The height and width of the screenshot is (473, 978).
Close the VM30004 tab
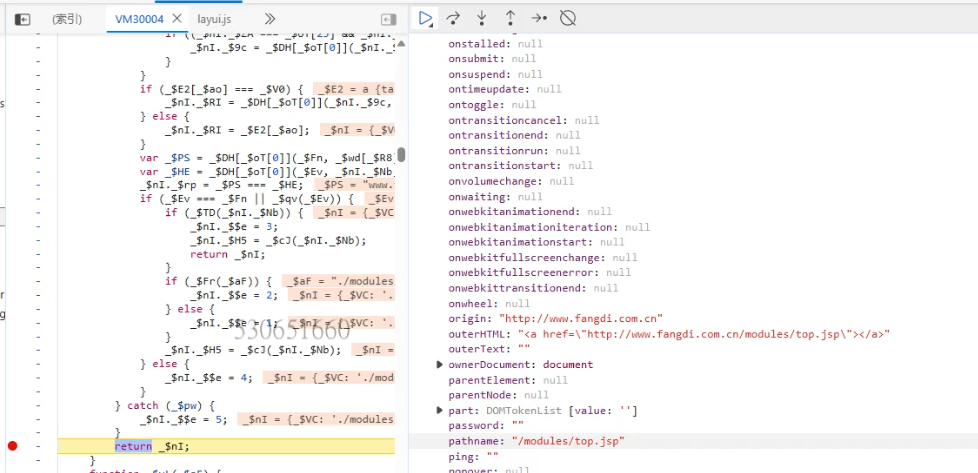(177, 19)
